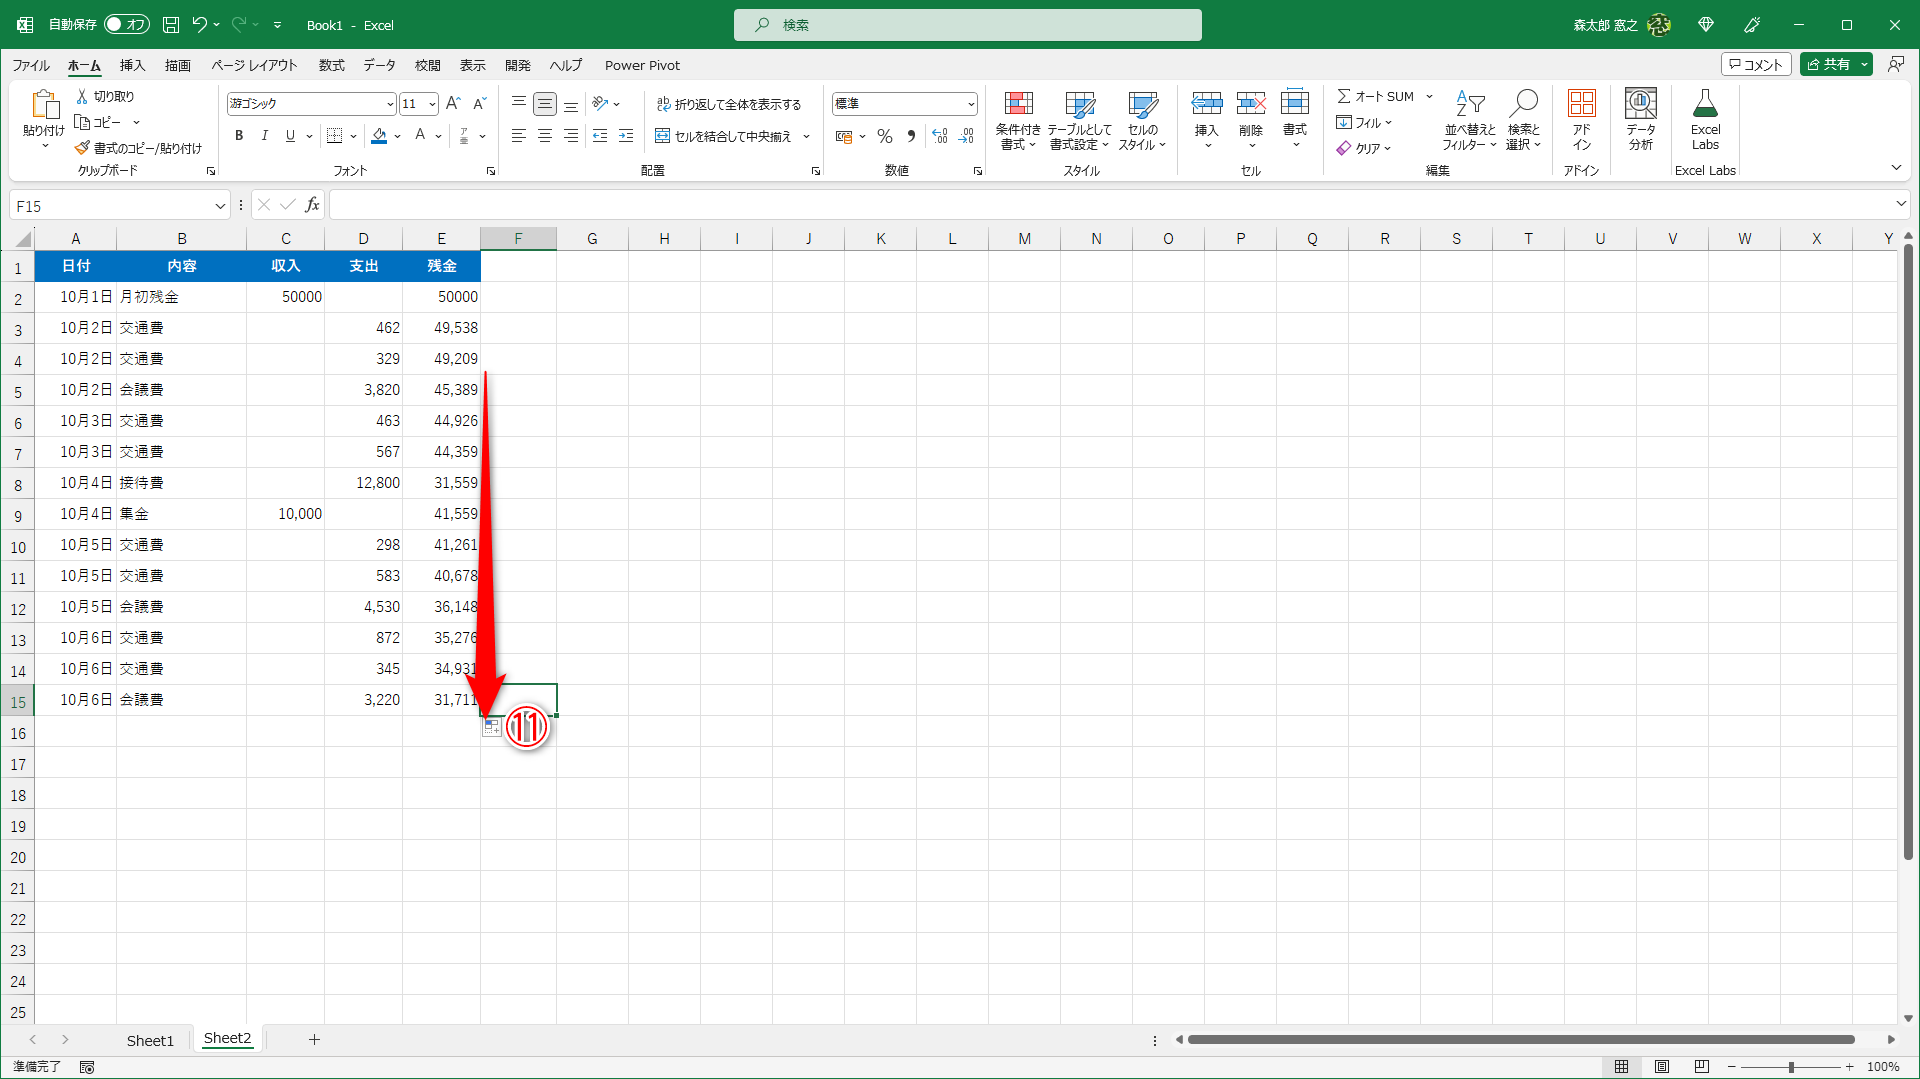Apply font color to text

pyautogui.click(x=421, y=136)
